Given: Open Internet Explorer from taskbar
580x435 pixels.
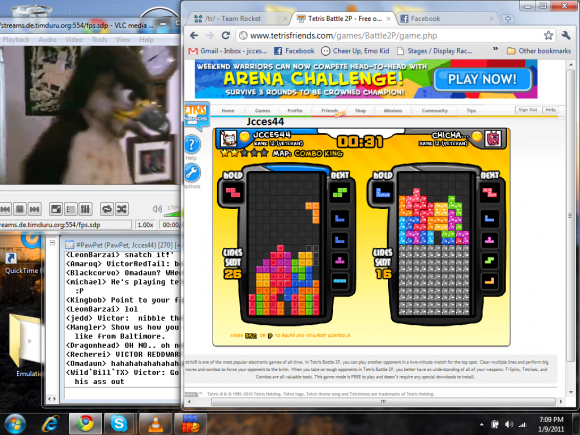Looking at the screenshot, I should click(50, 424).
